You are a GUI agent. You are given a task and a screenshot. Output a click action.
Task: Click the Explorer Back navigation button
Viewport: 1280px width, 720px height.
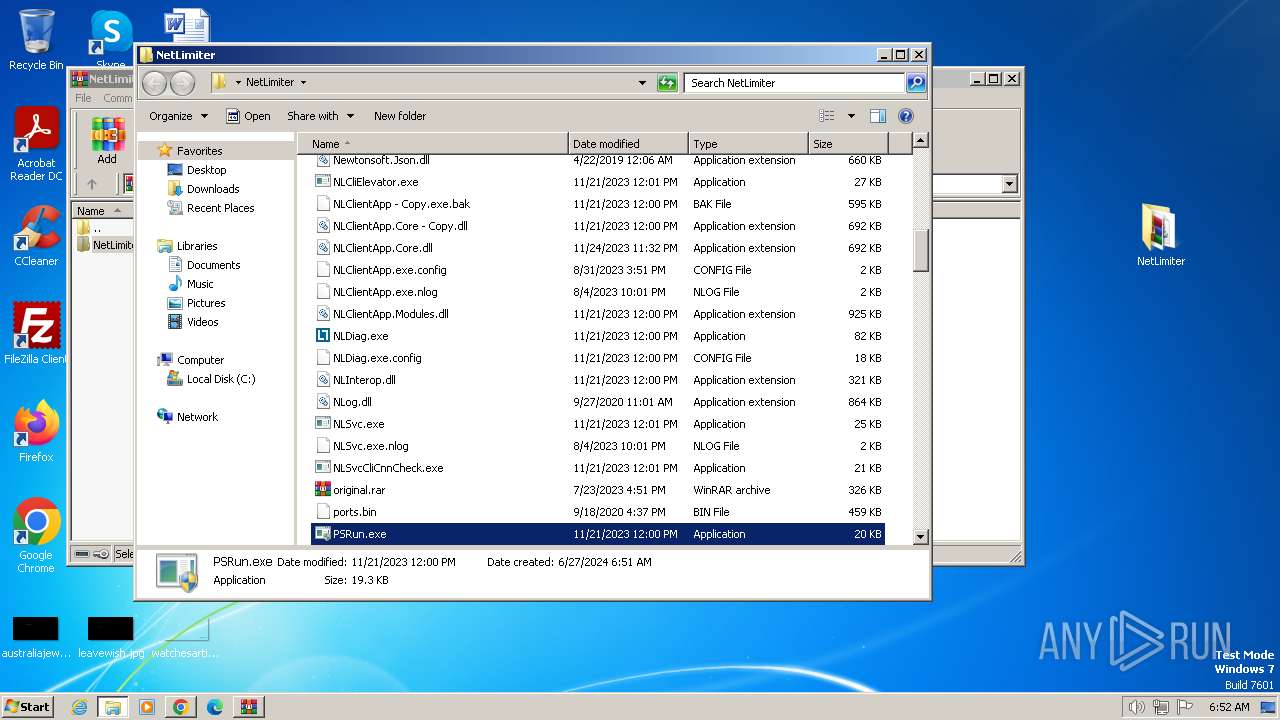154,83
